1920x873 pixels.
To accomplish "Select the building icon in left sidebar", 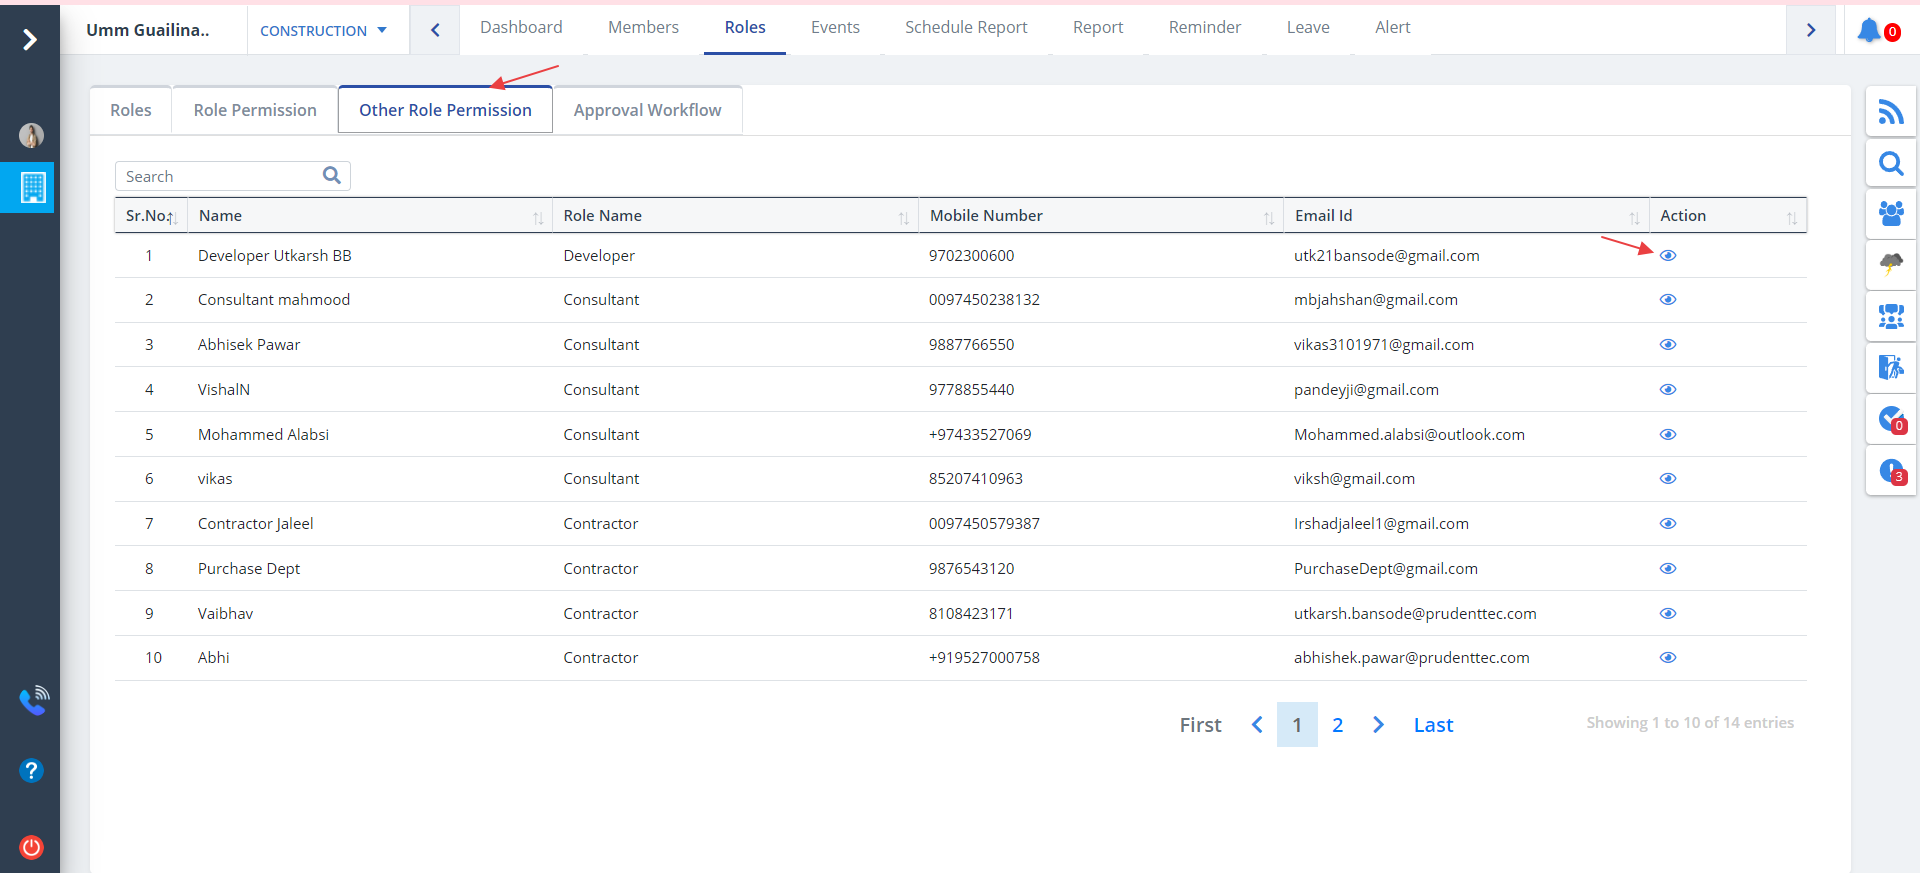I will 32,187.
